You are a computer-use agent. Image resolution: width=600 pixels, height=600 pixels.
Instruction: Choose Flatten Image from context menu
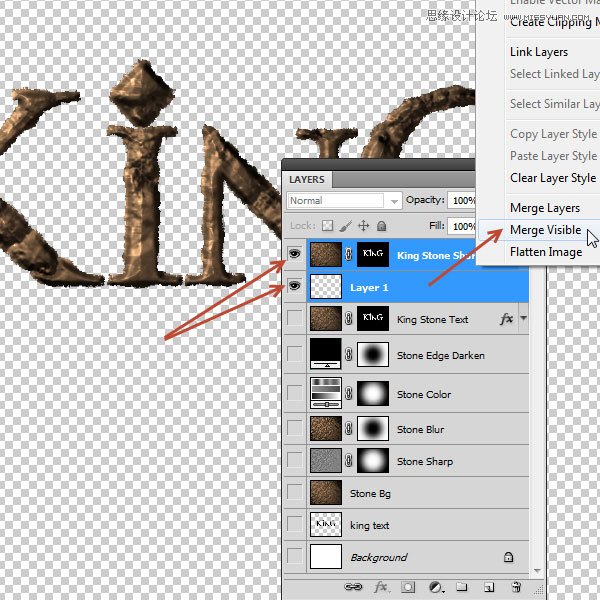pyautogui.click(x=546, y=252)
